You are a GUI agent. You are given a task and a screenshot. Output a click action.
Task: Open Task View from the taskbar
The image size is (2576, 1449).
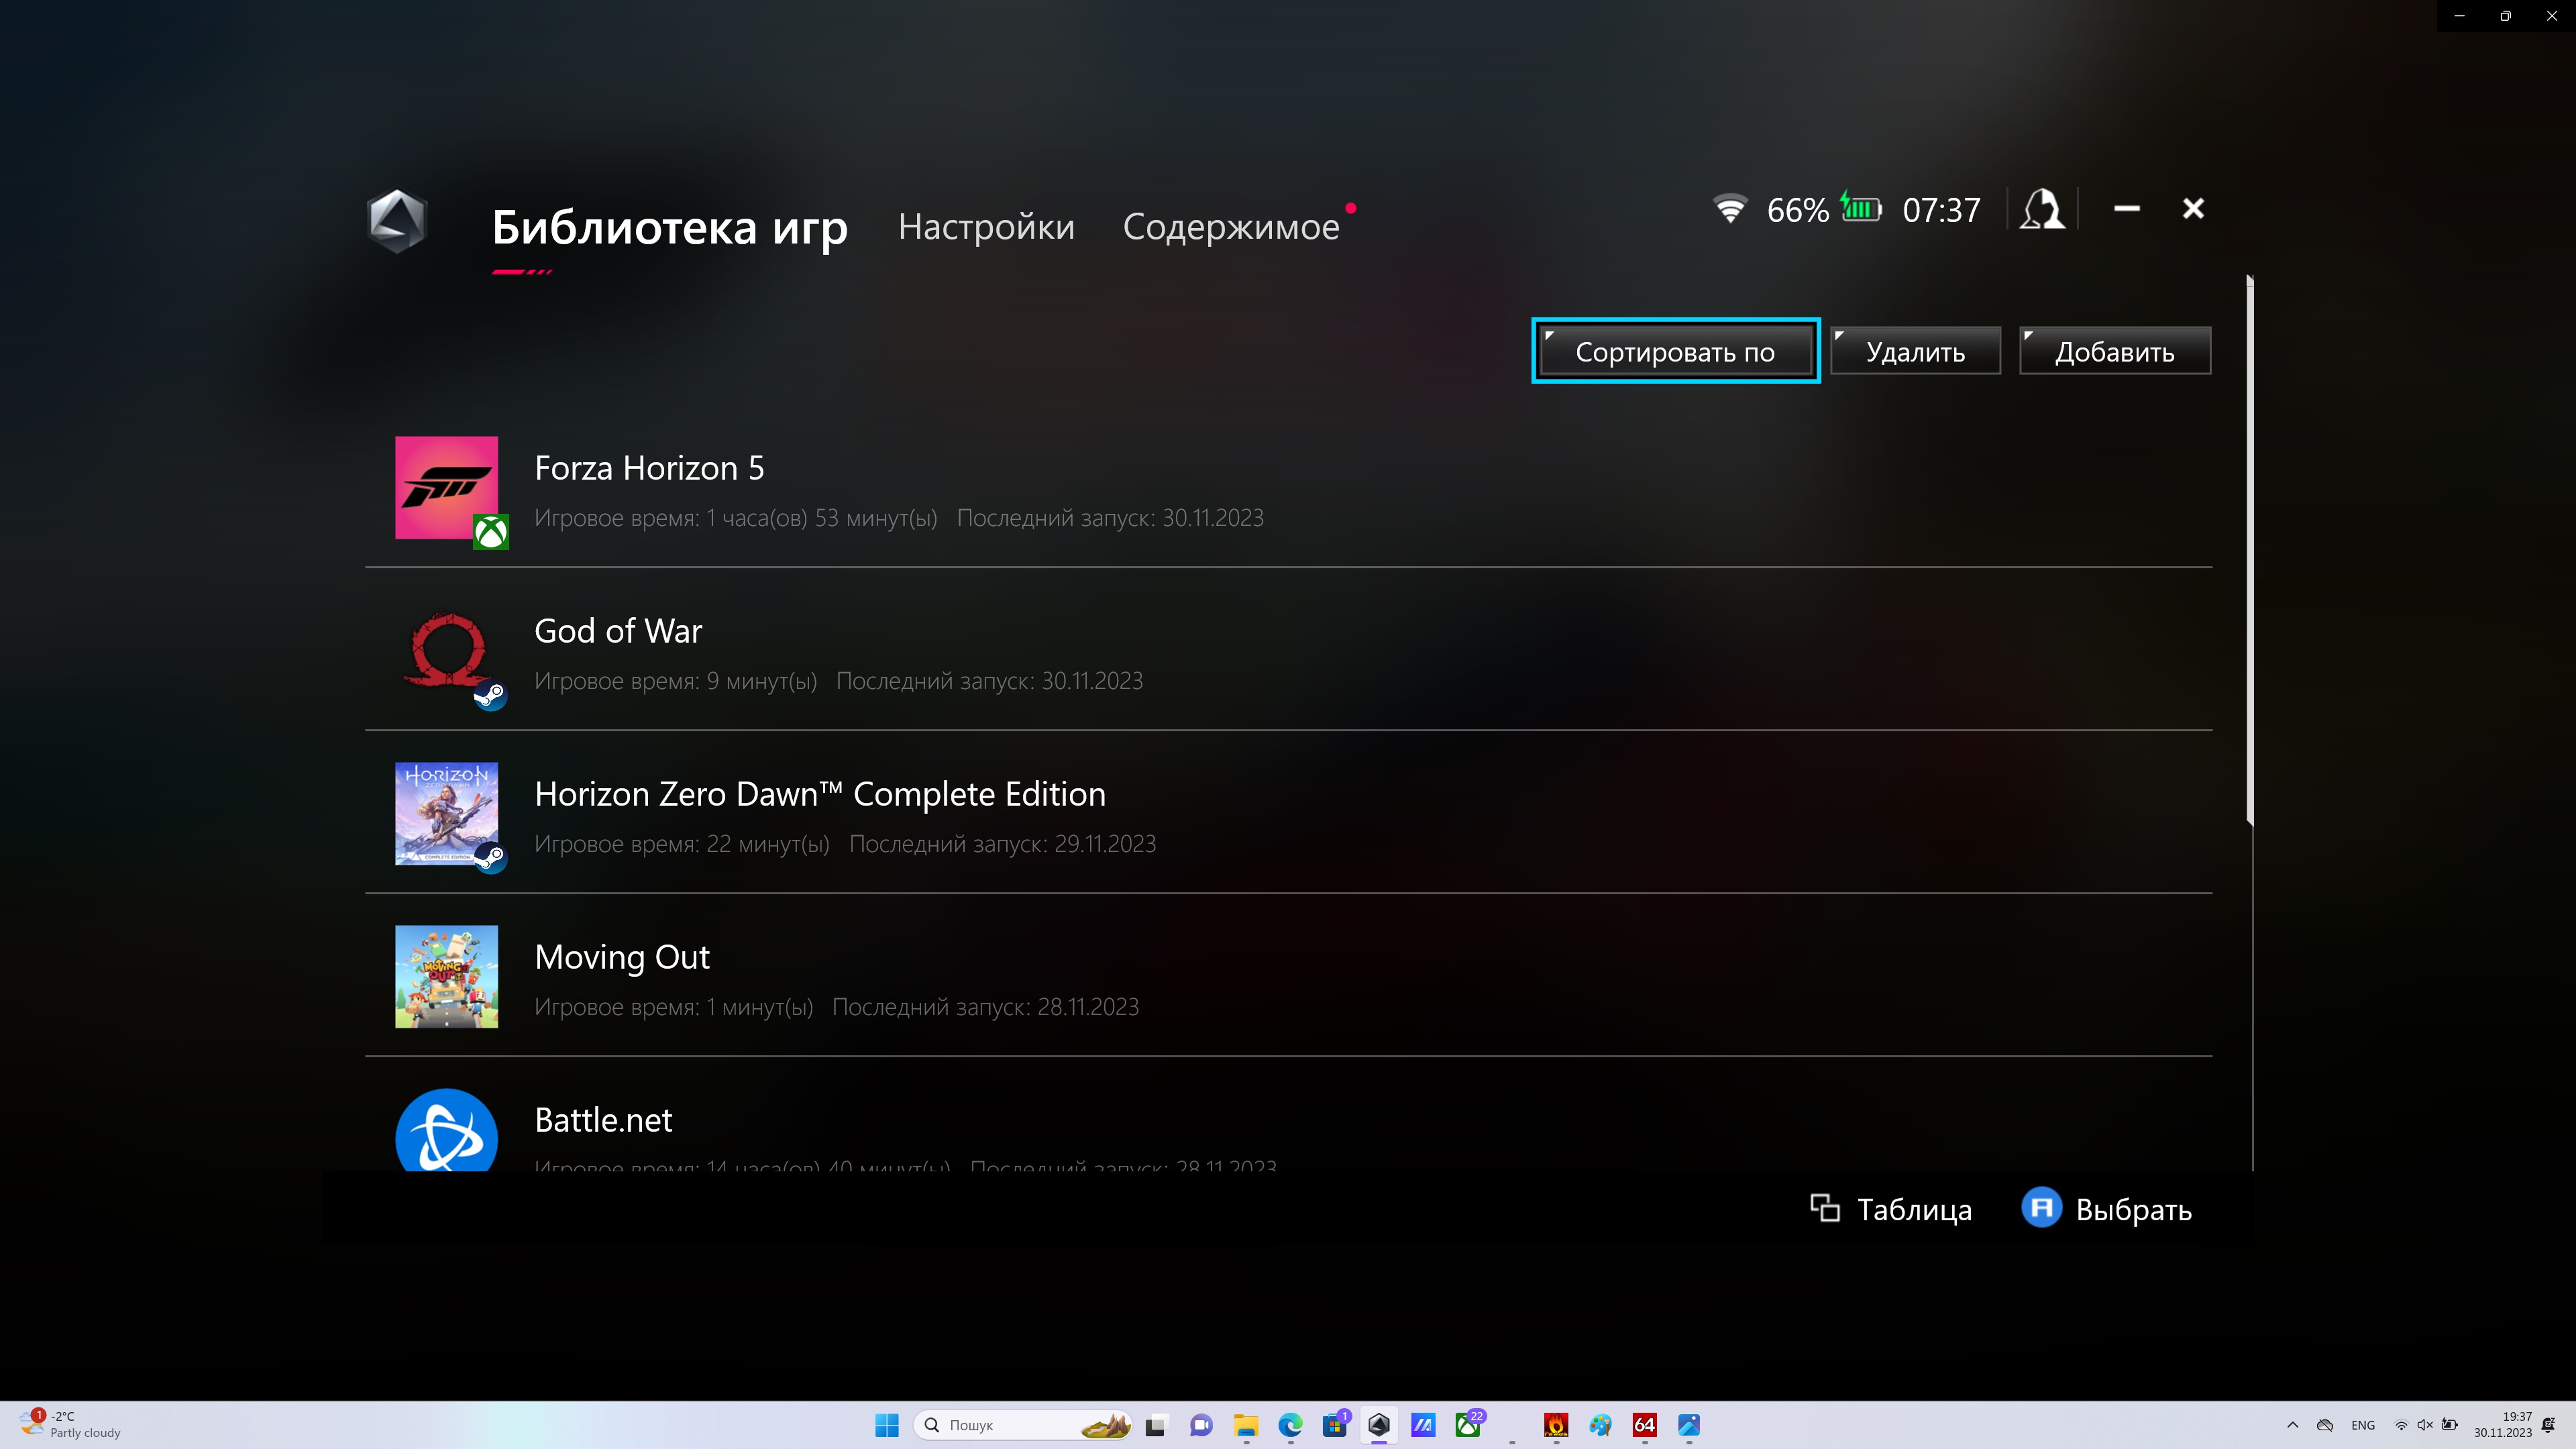[1156, 1425]
